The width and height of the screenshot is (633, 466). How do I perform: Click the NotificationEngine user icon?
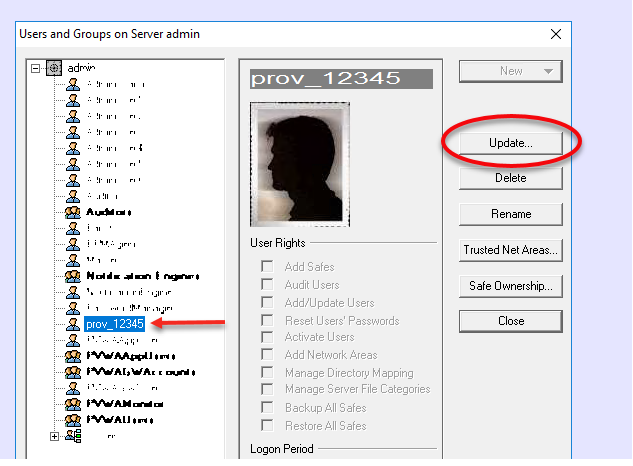coord(73,292)
